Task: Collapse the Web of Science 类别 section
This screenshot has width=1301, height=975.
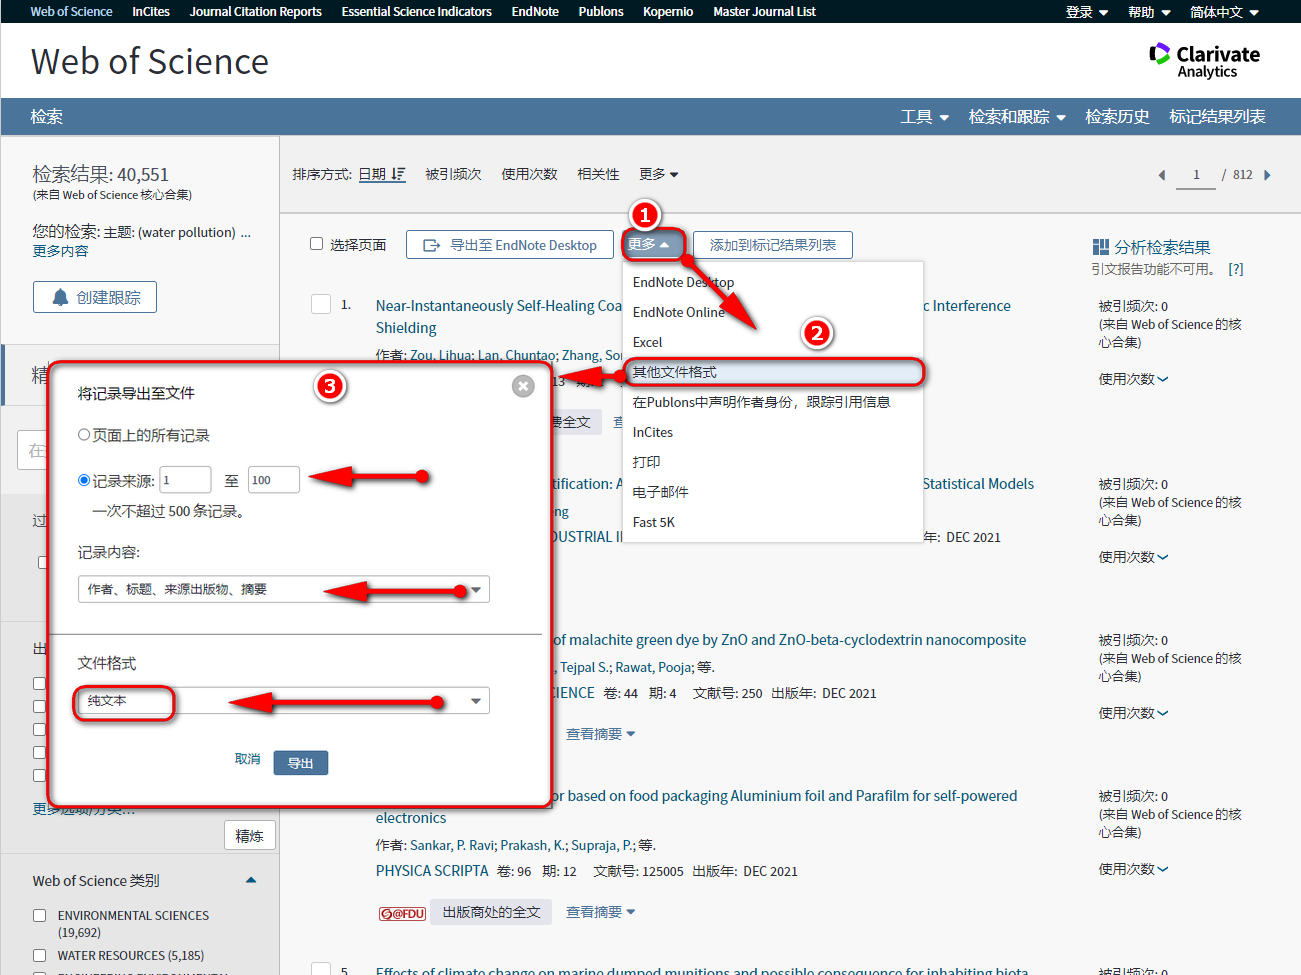Action: click(x=251, y=880)
